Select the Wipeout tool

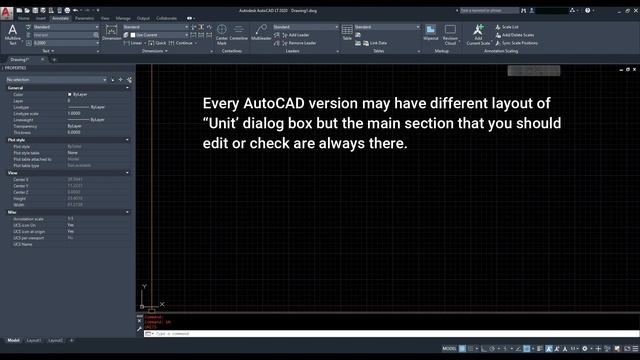pos(431,33)
